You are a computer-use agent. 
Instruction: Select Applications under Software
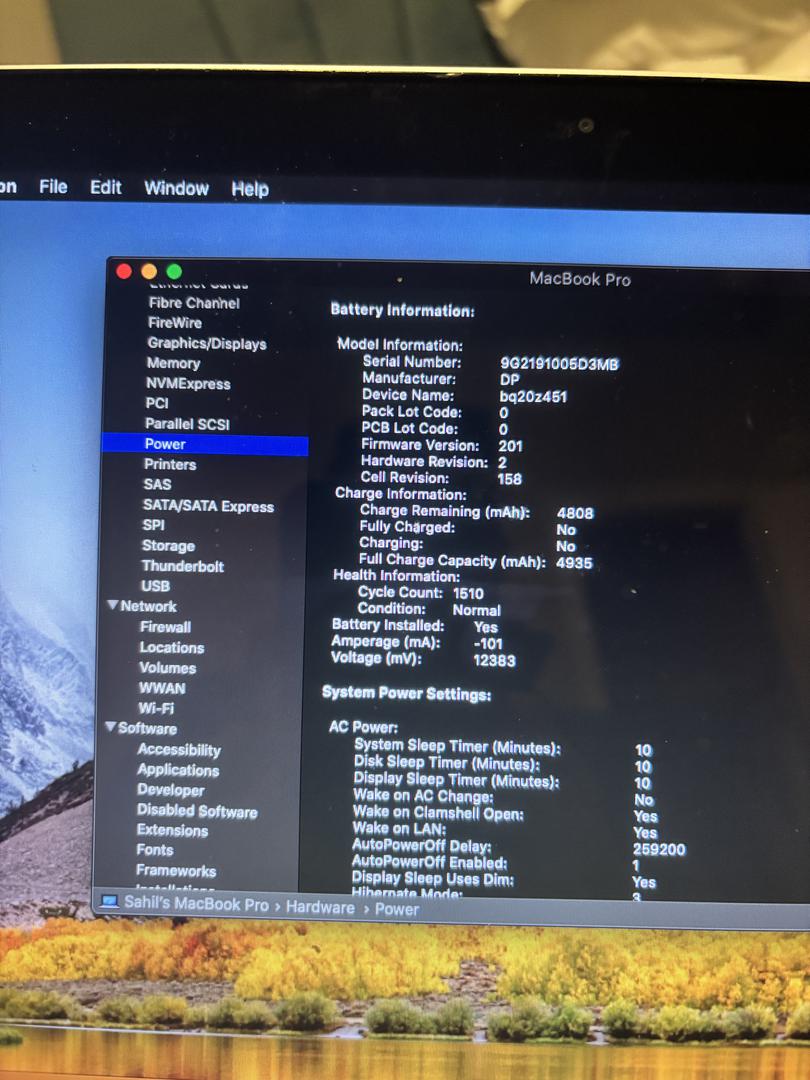coord(178,769)
